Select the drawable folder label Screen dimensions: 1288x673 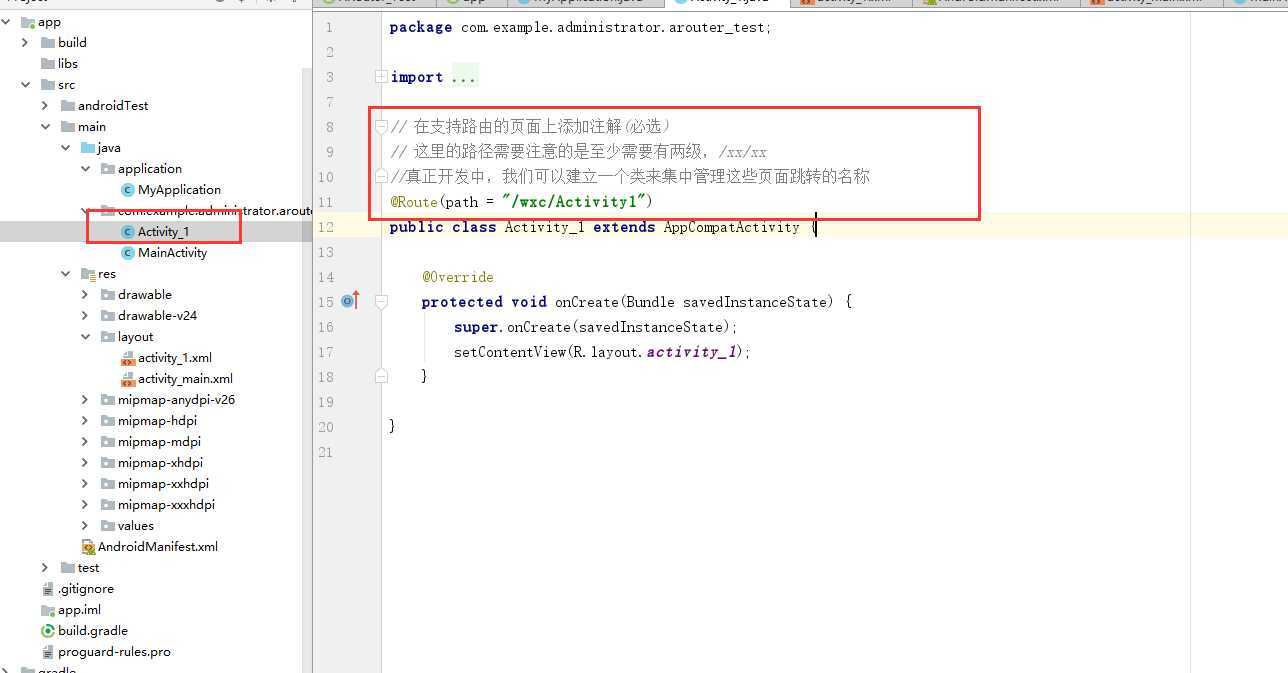click(x=145, y=295)
